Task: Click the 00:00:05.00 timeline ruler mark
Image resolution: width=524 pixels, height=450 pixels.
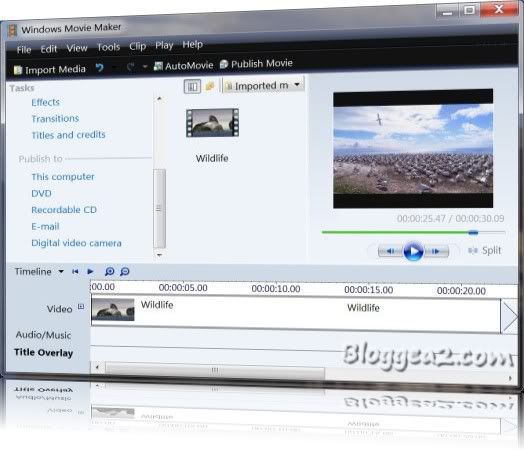Action: pyautogui.click(x=183, y=288)
